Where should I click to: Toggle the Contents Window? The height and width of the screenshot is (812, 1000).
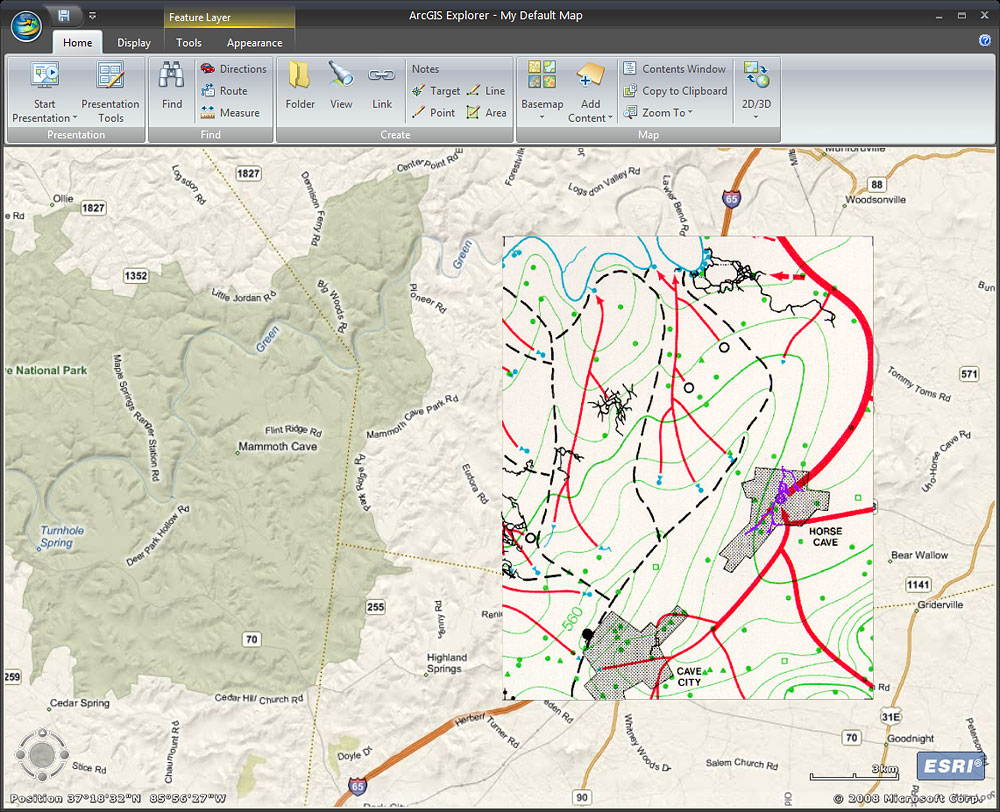675,69
